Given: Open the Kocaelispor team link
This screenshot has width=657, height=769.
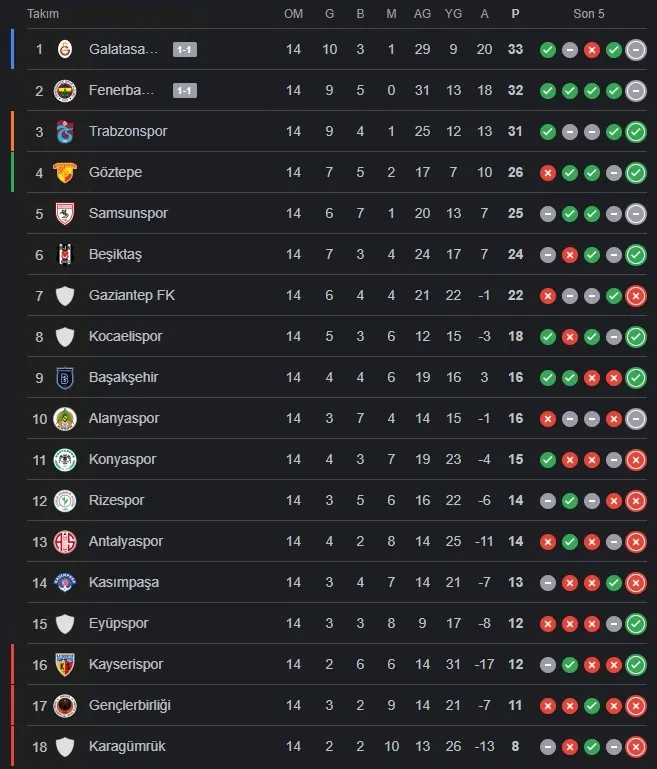Looking at the screenshot, I should [x=126, y=336].
